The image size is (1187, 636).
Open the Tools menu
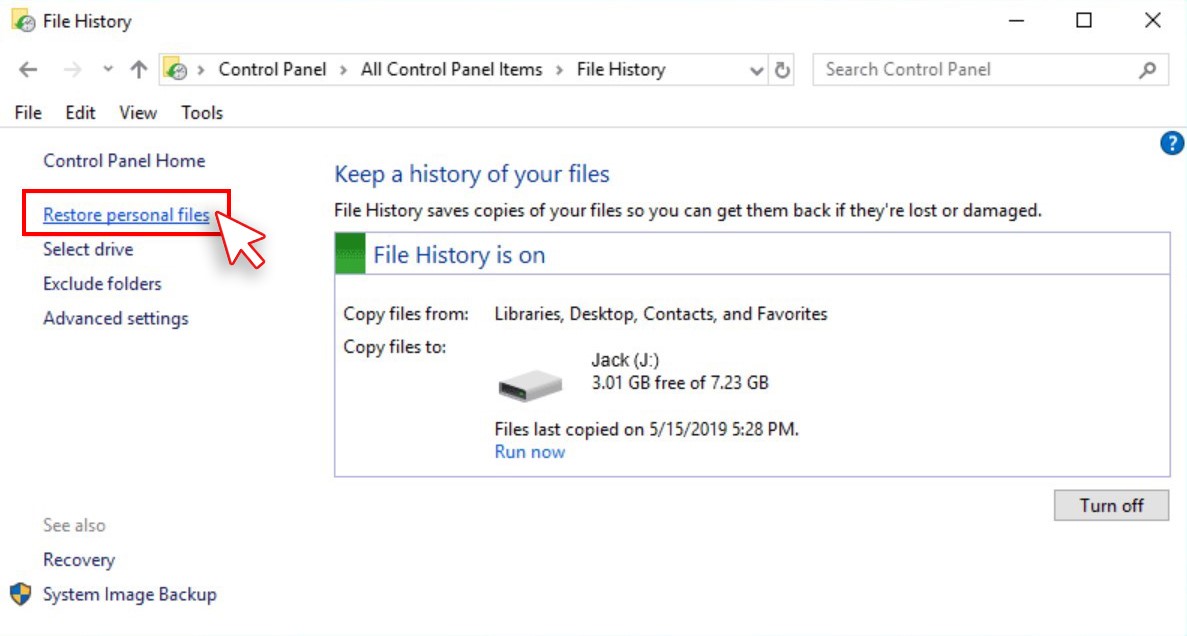(x=202, y=113)
